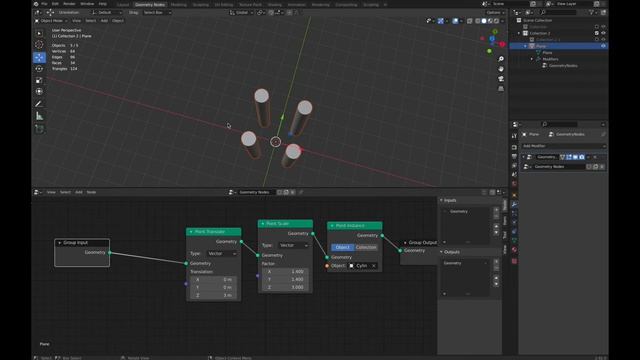This screenshot has height=360, width=640.
Task: Switch to Geometry Nodes workspace tab
Action: pyautogui.click(x=150, y=4)
